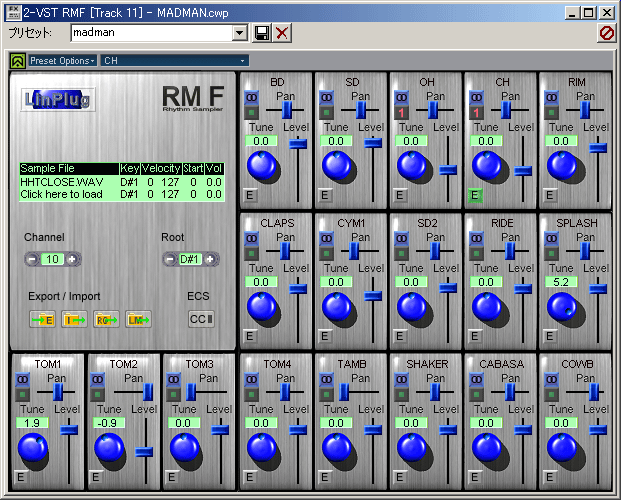Click the CYM1 pad Level slider handle
The image size is (621, 500).
373,296
